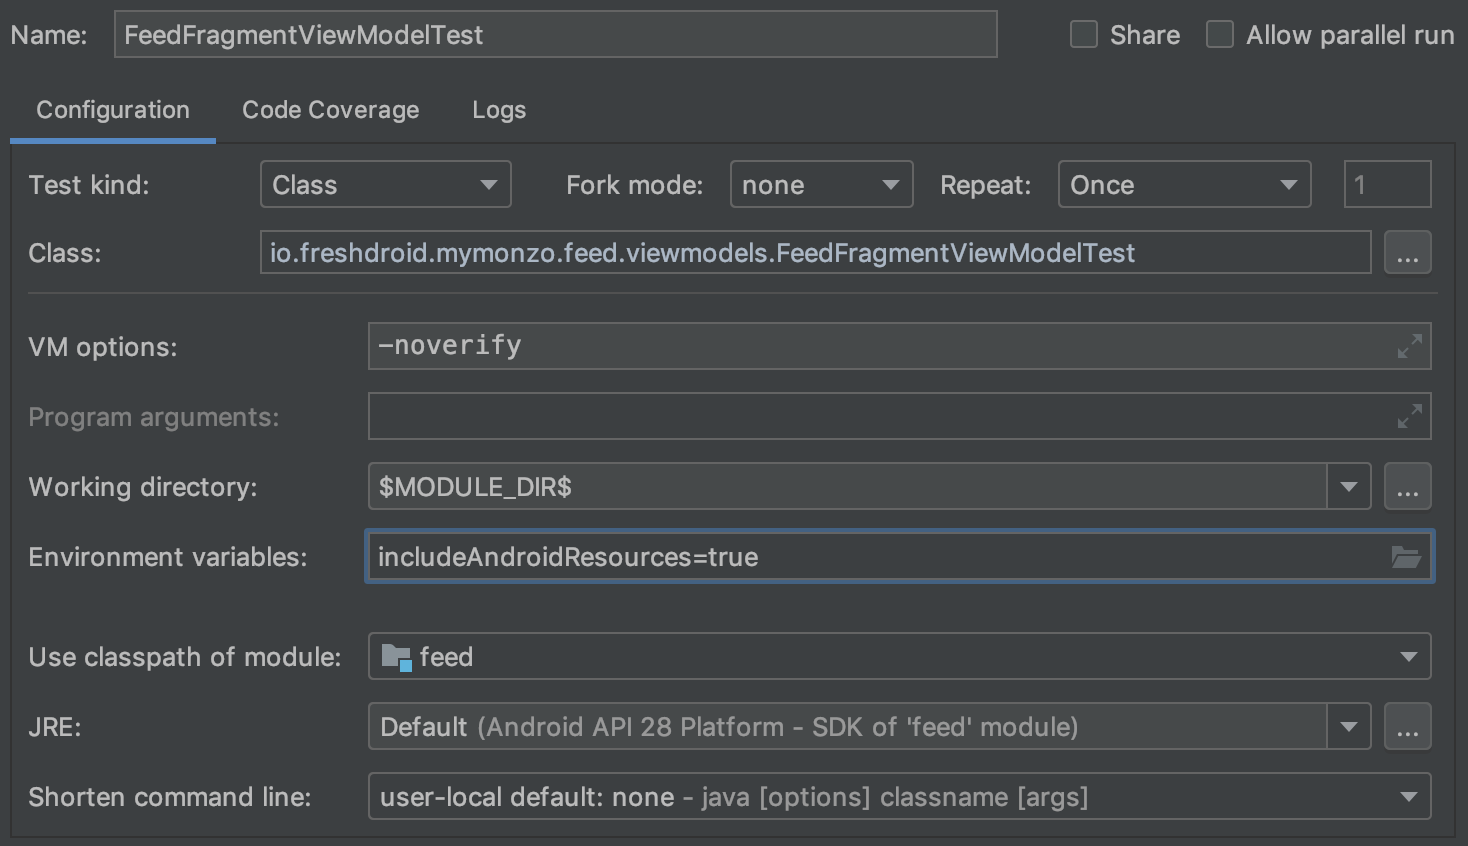This screenshot has width=1468, height=846.
Task: Open the Code Coverage tab
Action: [x=331, y=110]
